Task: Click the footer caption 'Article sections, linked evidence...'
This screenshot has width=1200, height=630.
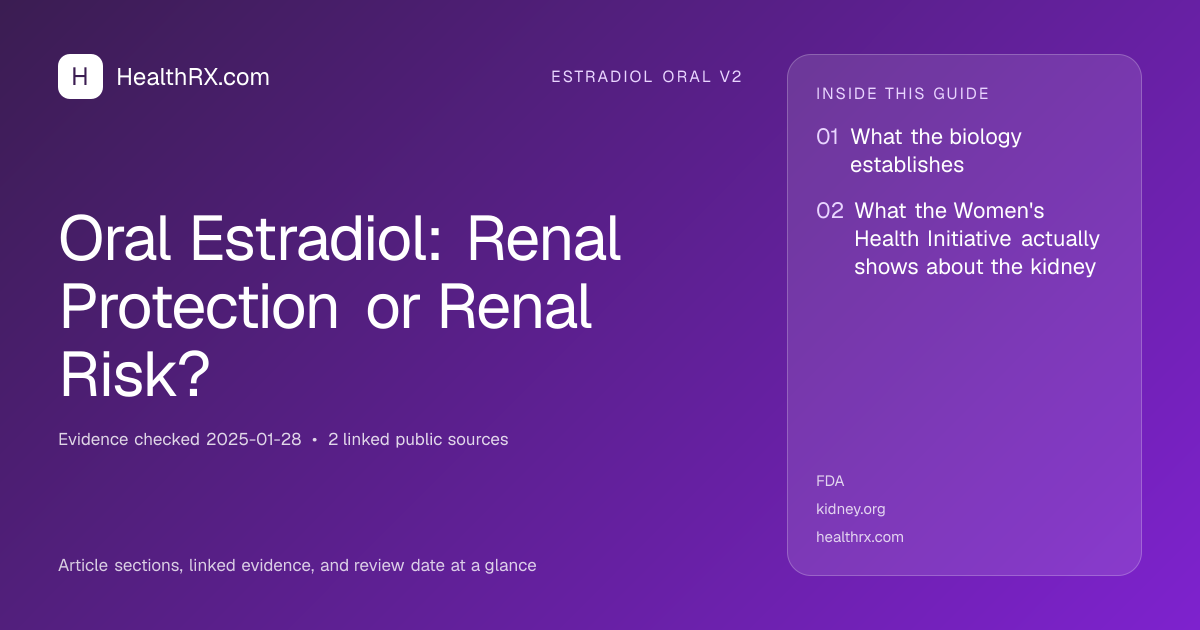Action: point(297,565)
